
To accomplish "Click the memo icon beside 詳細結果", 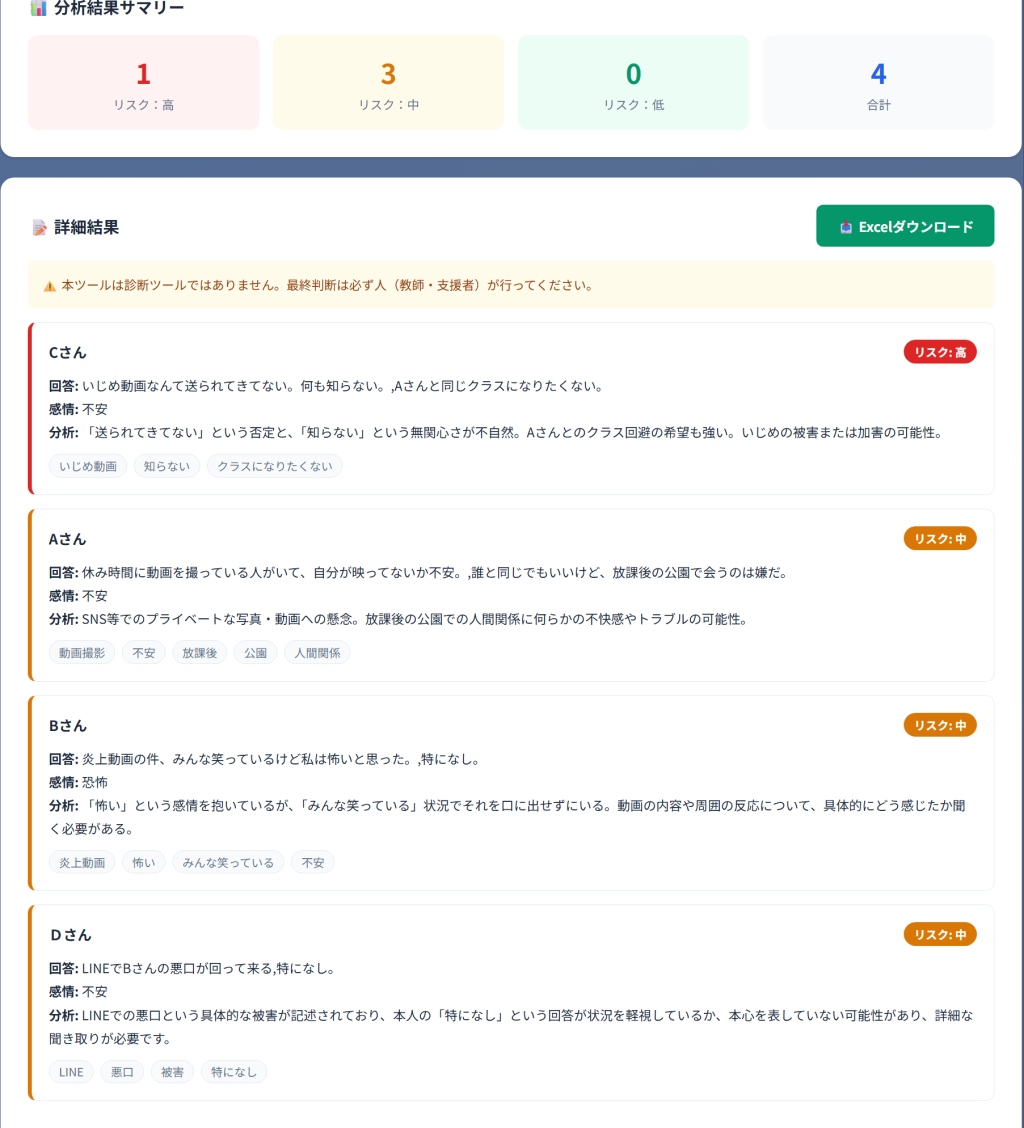I will 40,227.
